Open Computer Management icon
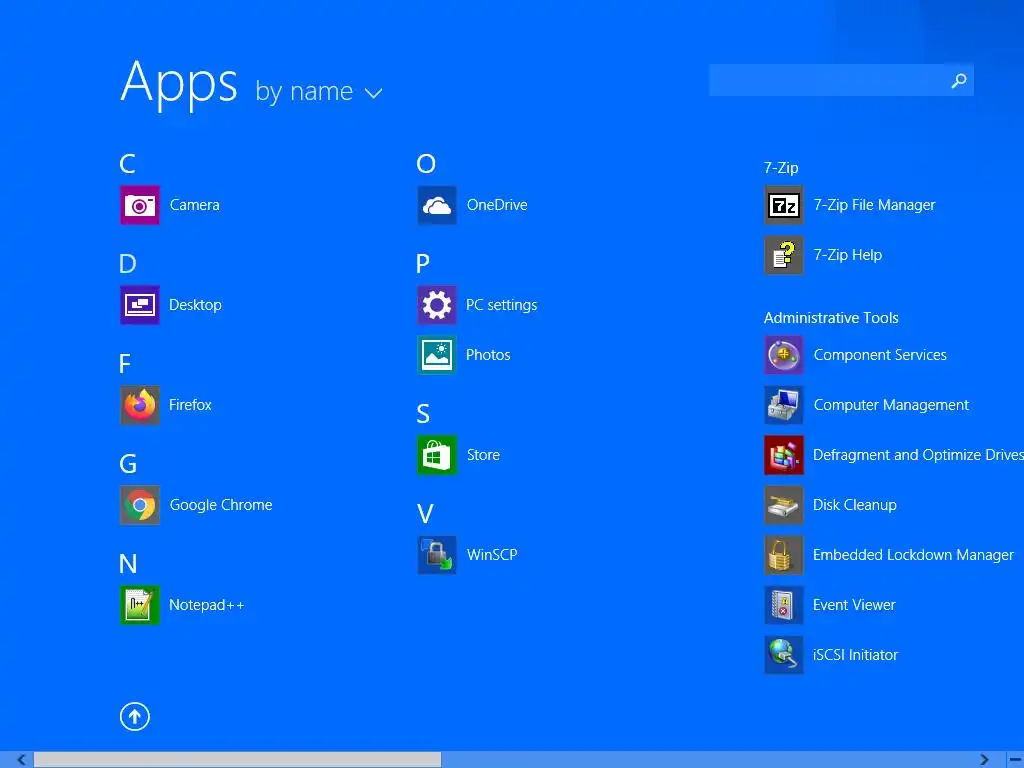 (x=784, y=405)
